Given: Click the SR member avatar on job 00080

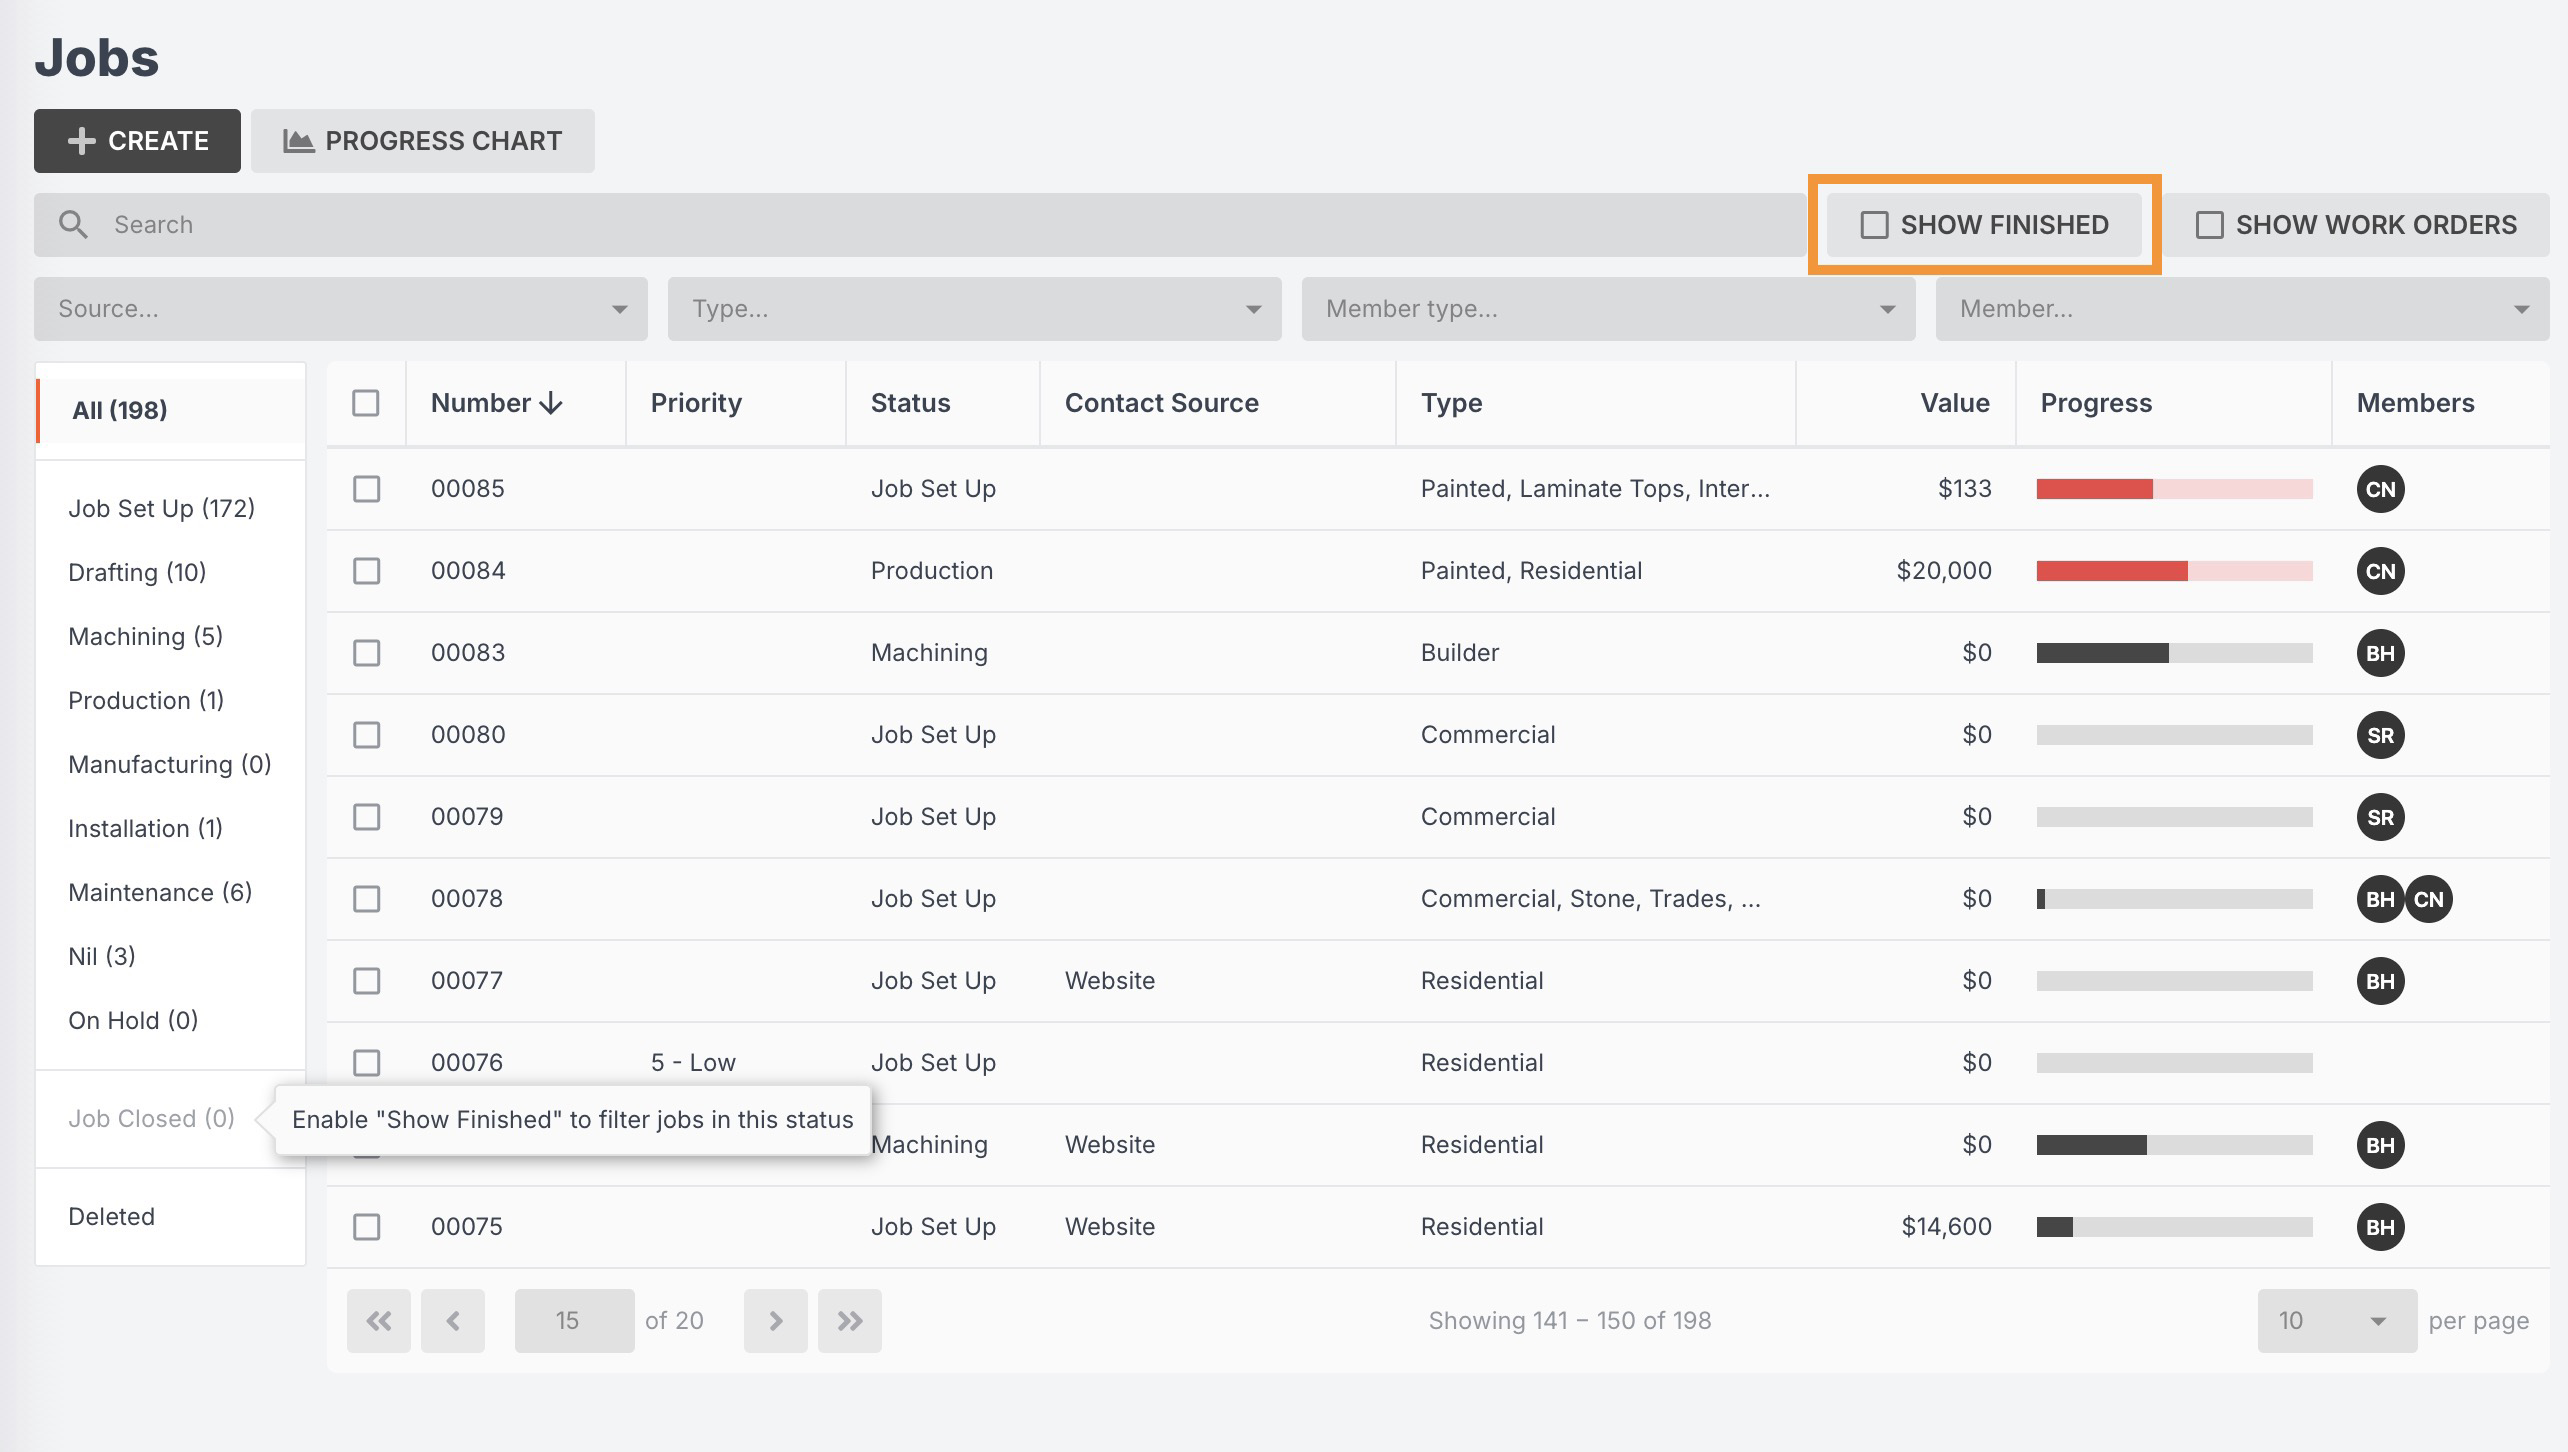Looking at the screenshot, I should tap(2380, 735).
